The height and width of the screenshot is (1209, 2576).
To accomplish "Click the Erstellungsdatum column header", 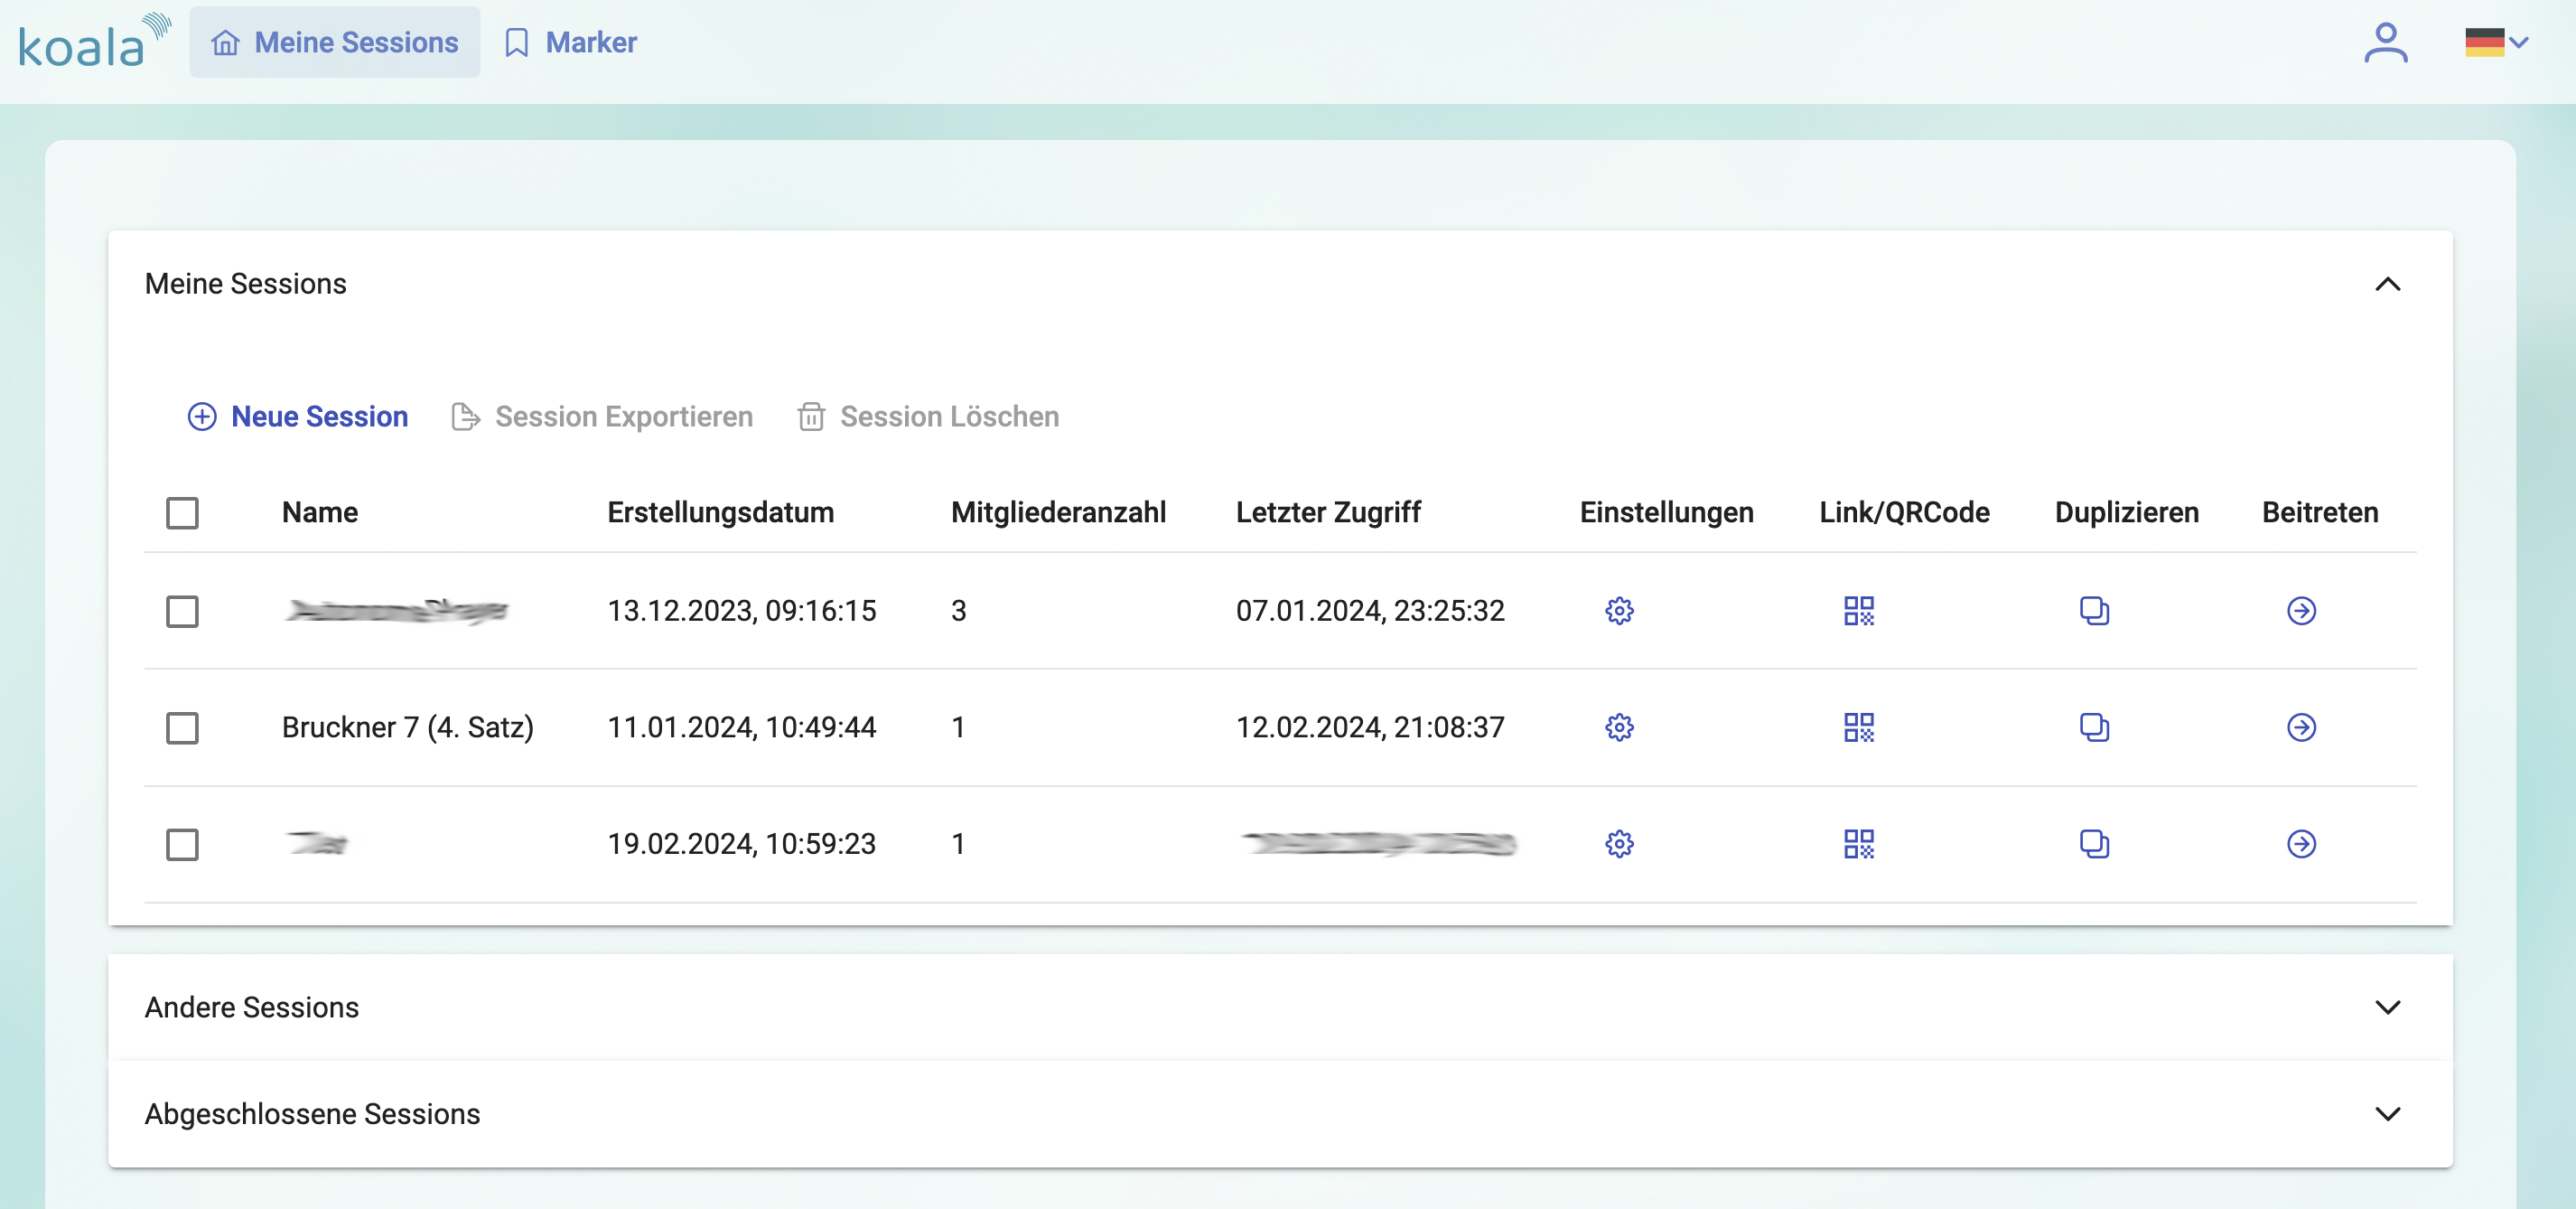I will pos(720,513).
